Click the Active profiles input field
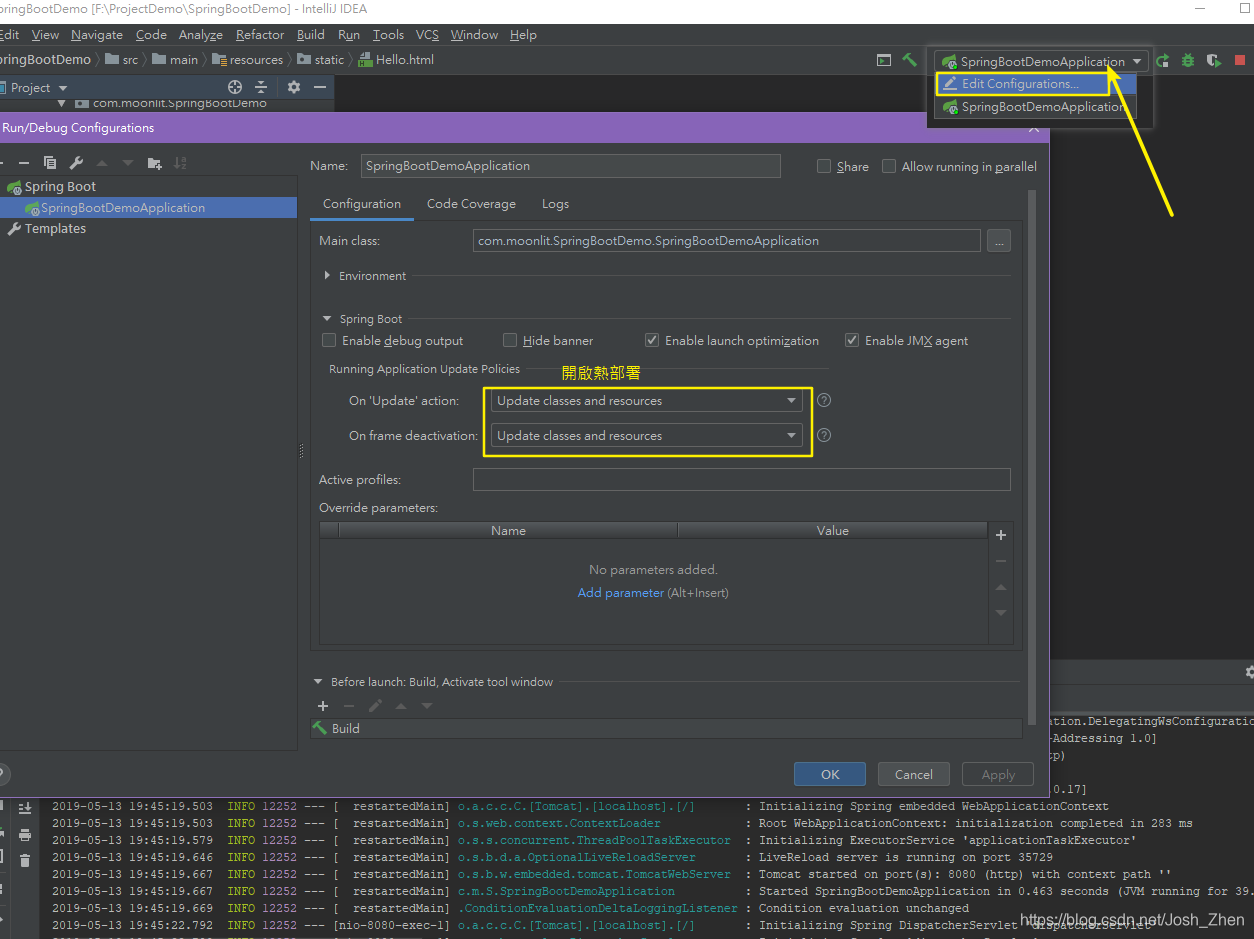 coord(741,480)
